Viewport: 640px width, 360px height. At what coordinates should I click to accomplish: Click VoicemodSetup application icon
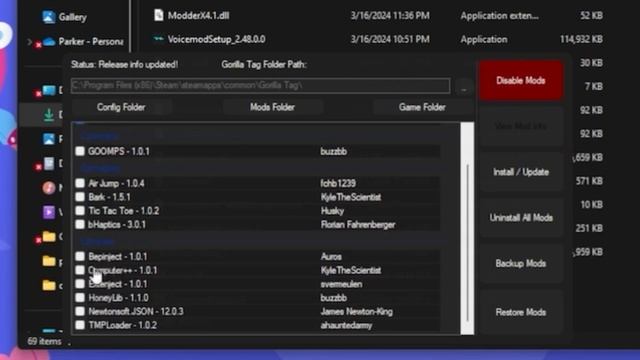point(158,39)
